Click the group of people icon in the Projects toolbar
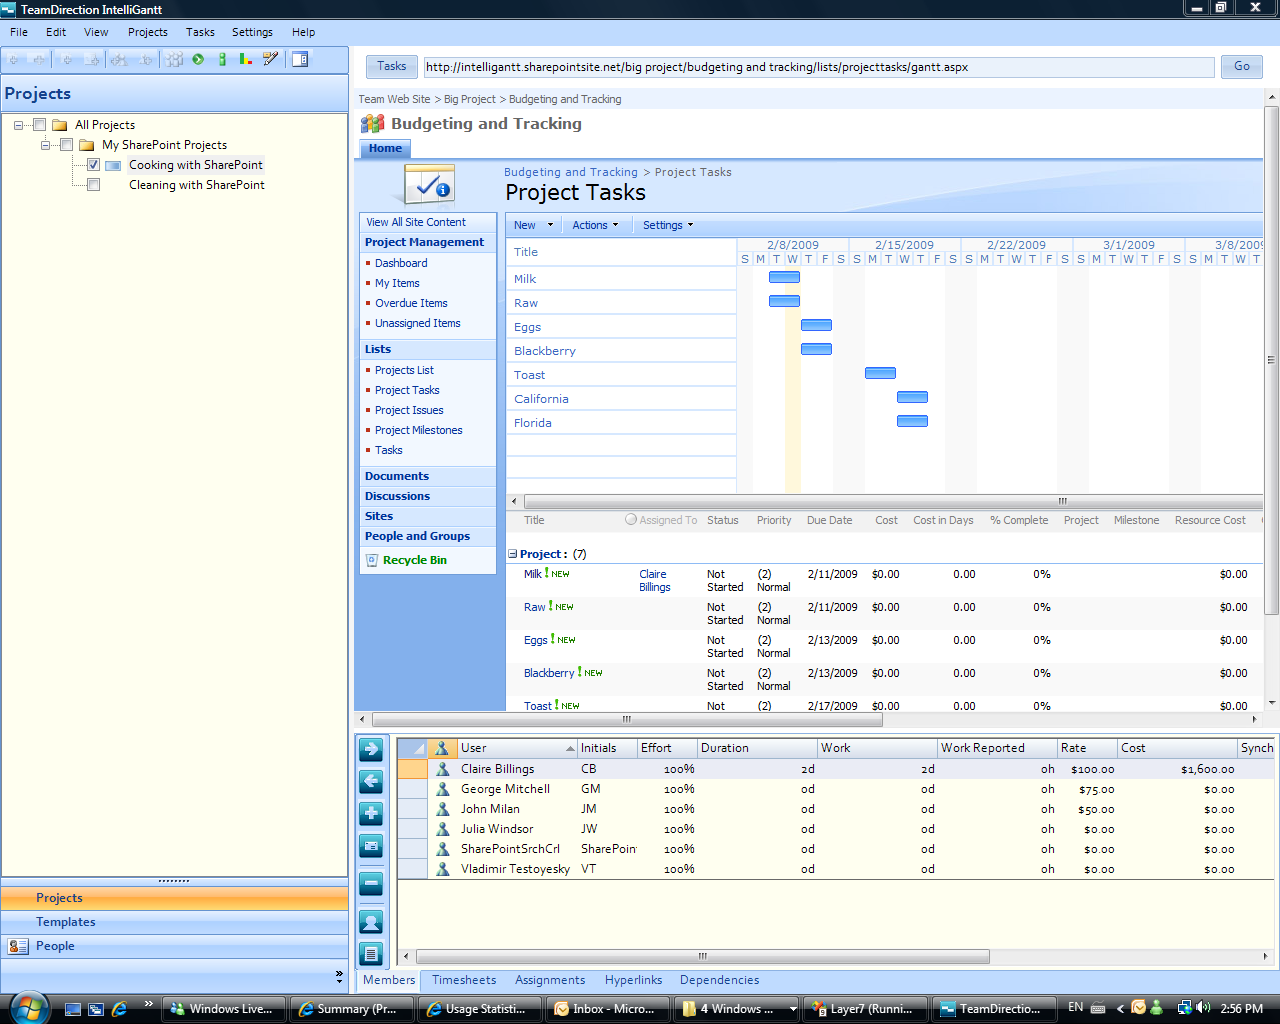The image size is (1280, 1024). click(174, 59)
